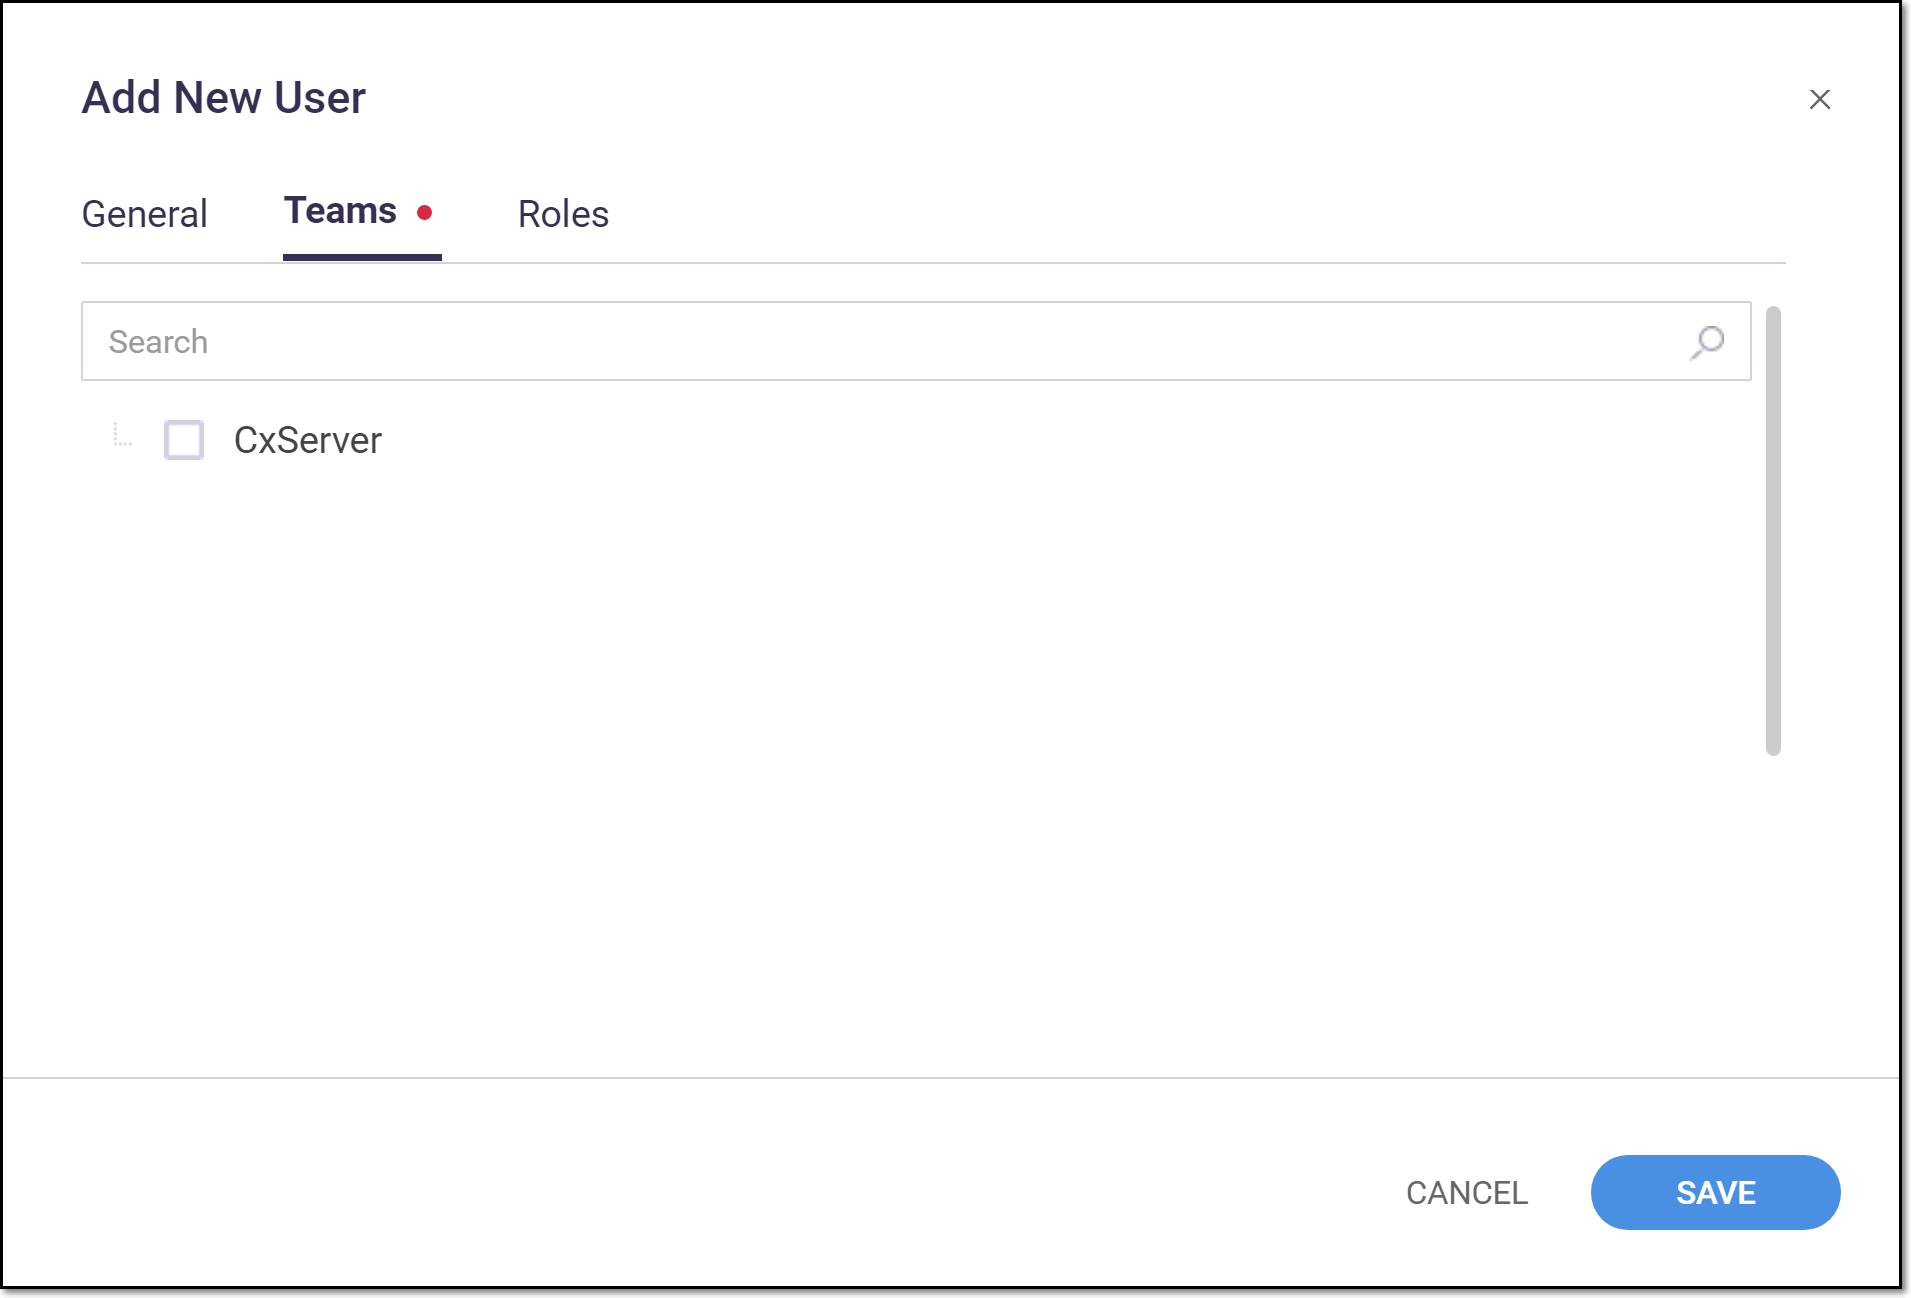Viewport: 1911px width, 1298px height.
Task: Cancel adding the new user
Action: point(1467,1192)
